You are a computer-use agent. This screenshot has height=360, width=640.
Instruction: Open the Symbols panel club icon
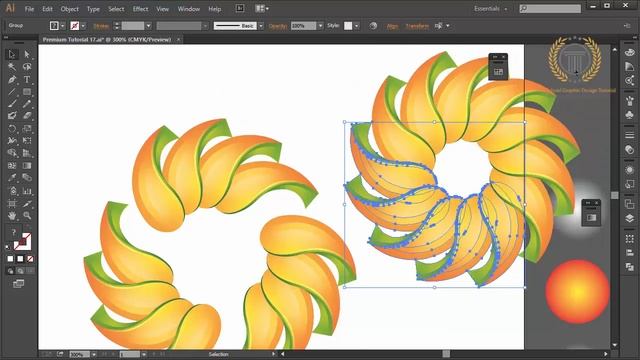coord(629,115)
